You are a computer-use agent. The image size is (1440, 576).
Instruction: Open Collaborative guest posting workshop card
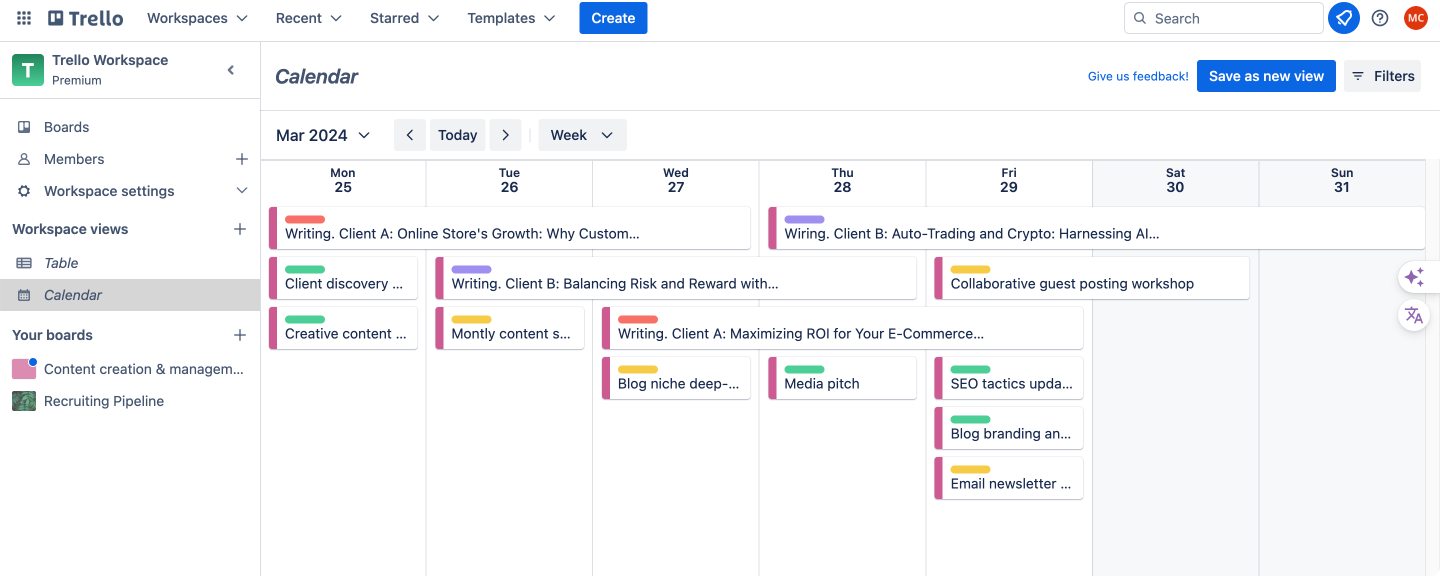(1092, 278)
